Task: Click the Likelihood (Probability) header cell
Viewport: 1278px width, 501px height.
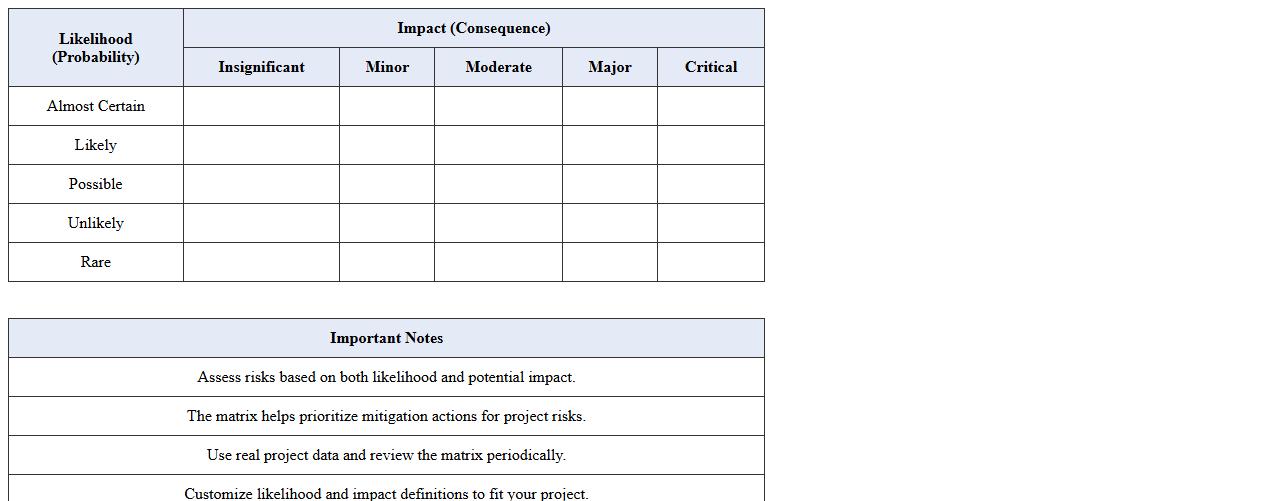Action: [x=96, y=48]
